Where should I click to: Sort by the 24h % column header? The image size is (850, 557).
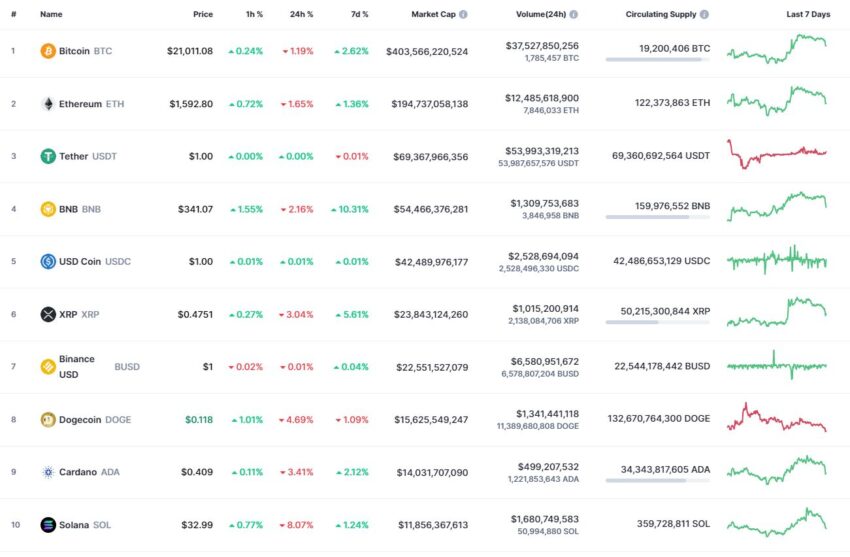301,15
